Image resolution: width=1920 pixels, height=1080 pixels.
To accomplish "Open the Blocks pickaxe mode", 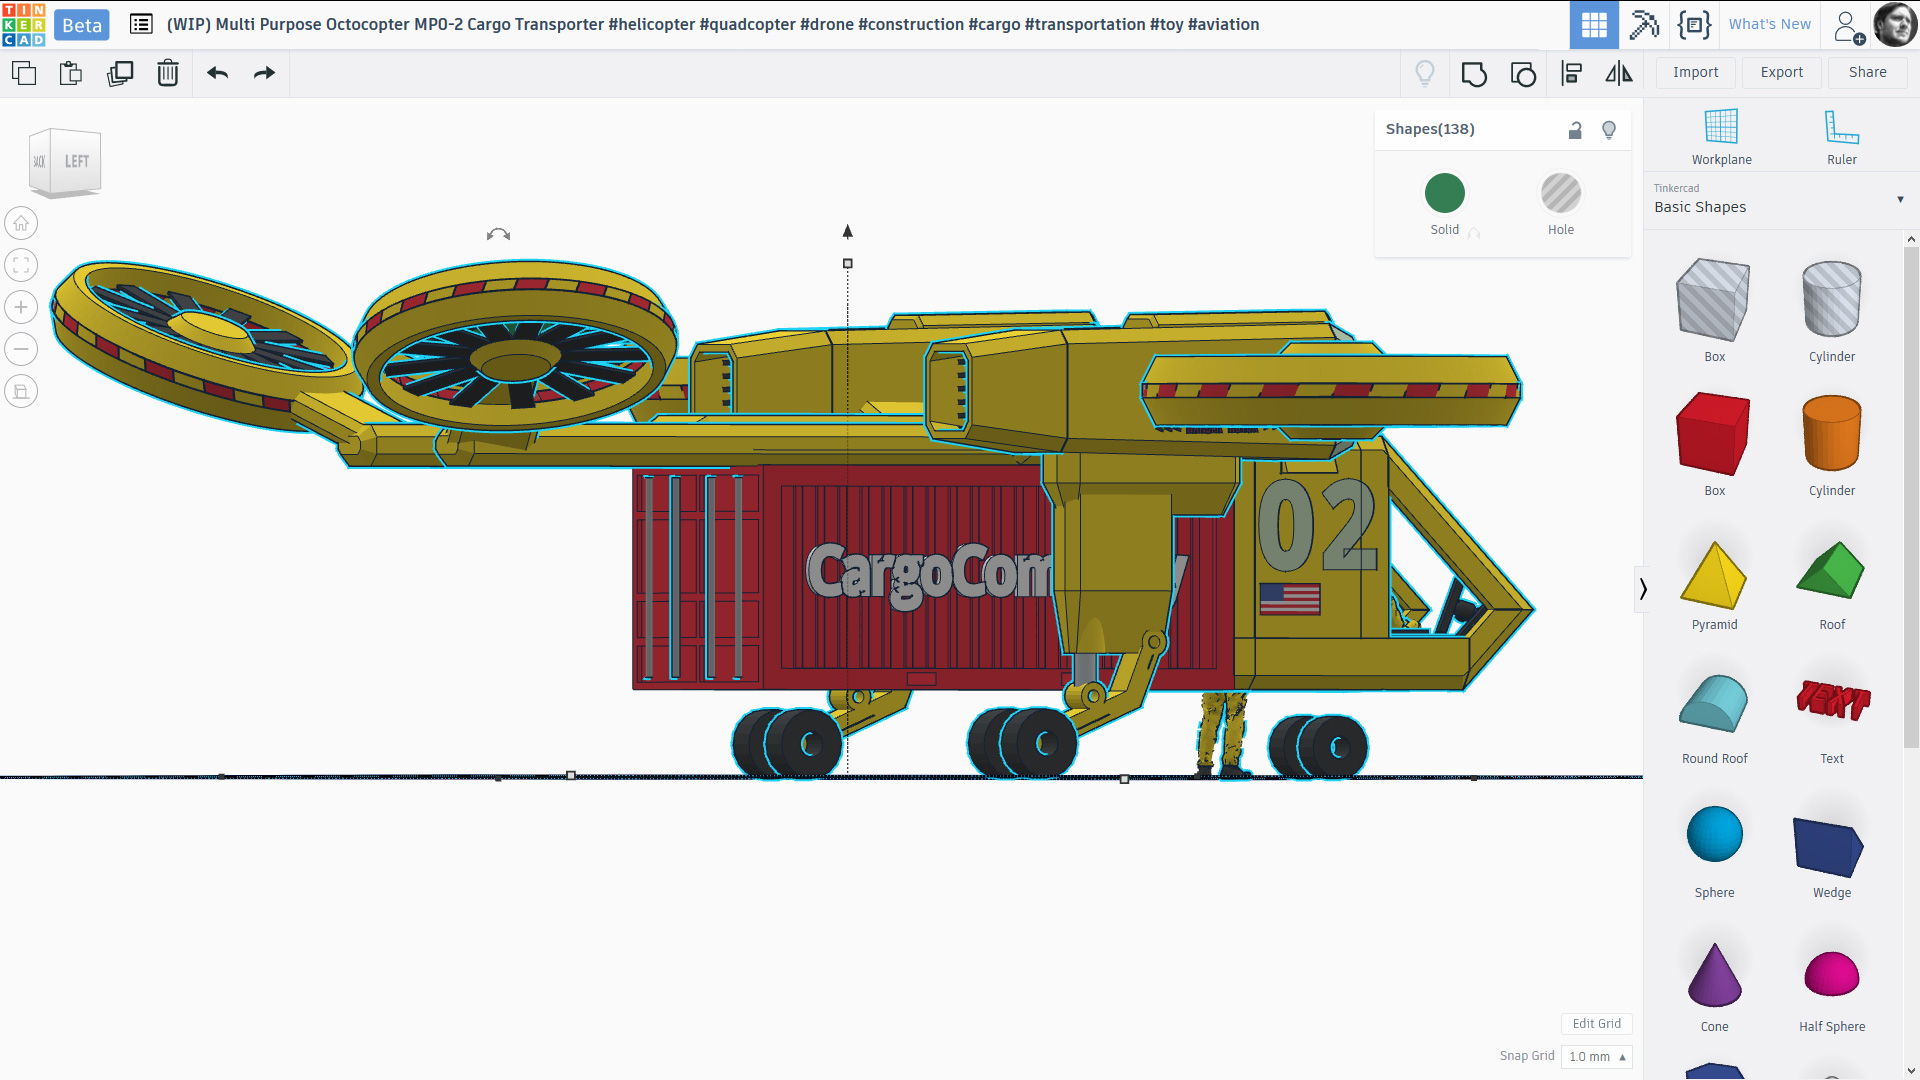I will (1644, 24).
